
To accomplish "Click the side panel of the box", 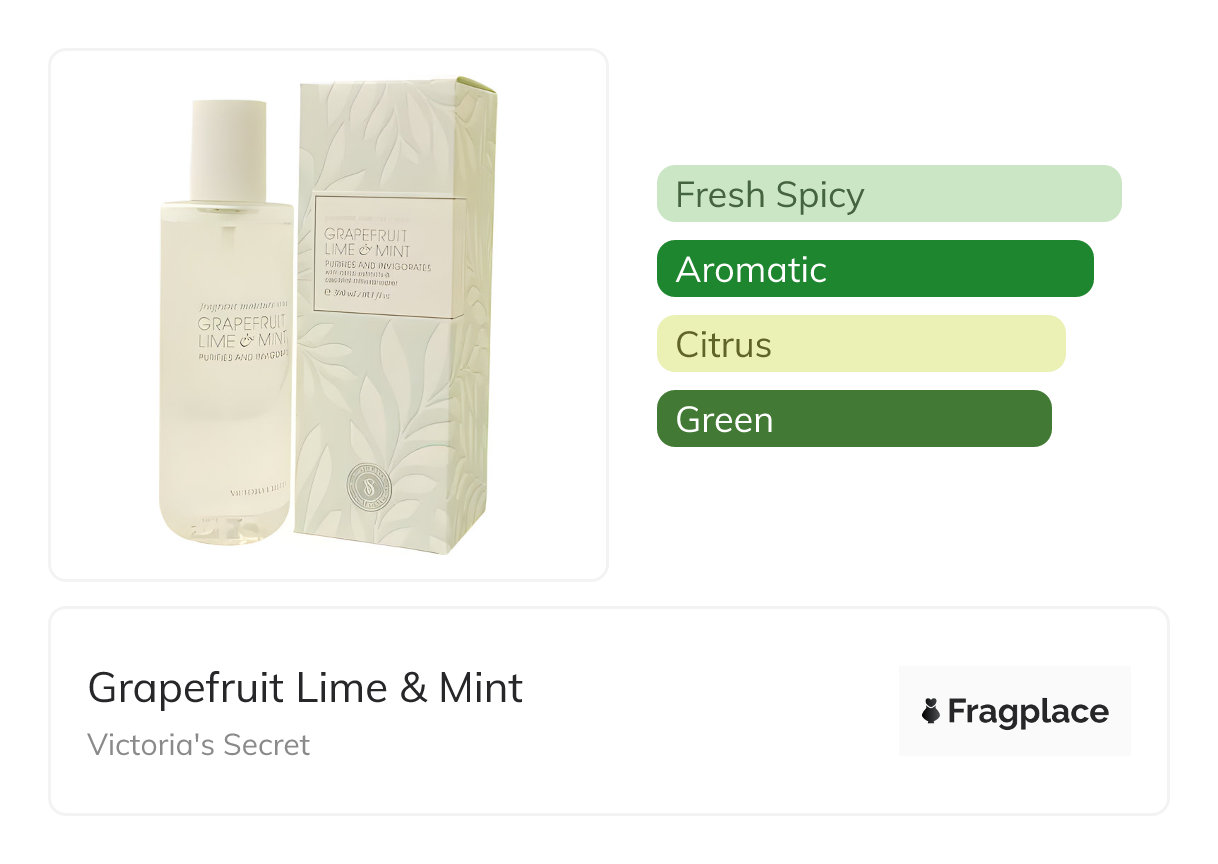I will click(478, 320).
